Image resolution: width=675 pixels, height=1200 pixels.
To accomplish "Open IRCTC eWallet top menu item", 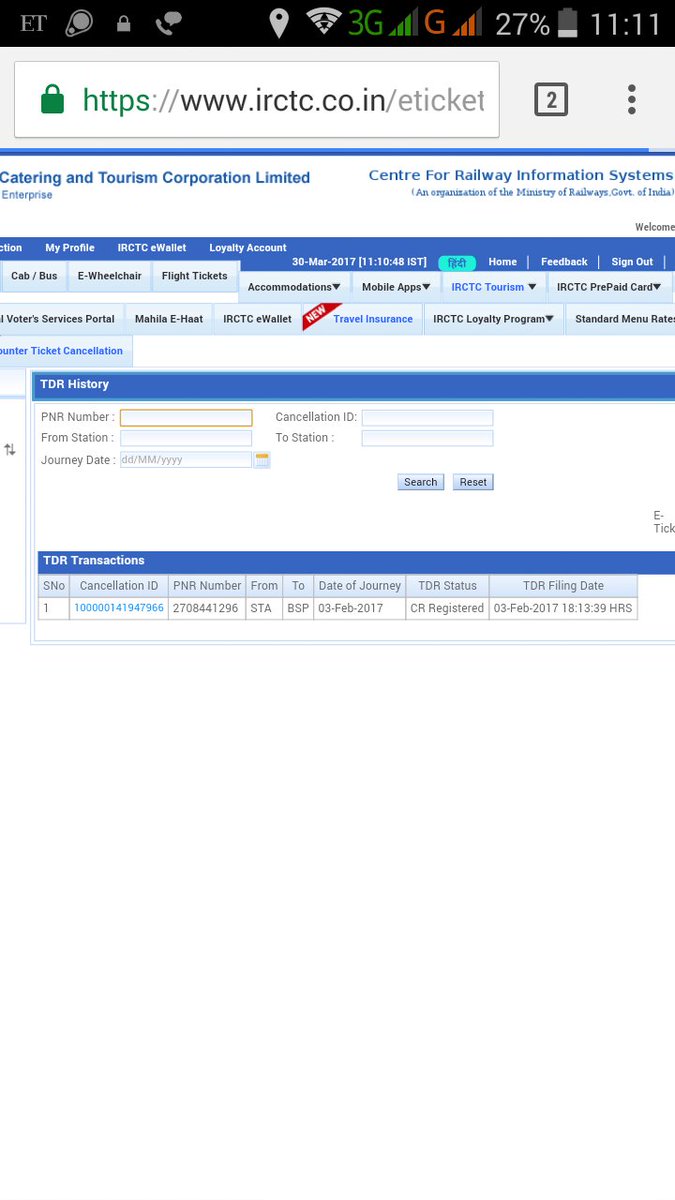I will (x=152, y=248).
